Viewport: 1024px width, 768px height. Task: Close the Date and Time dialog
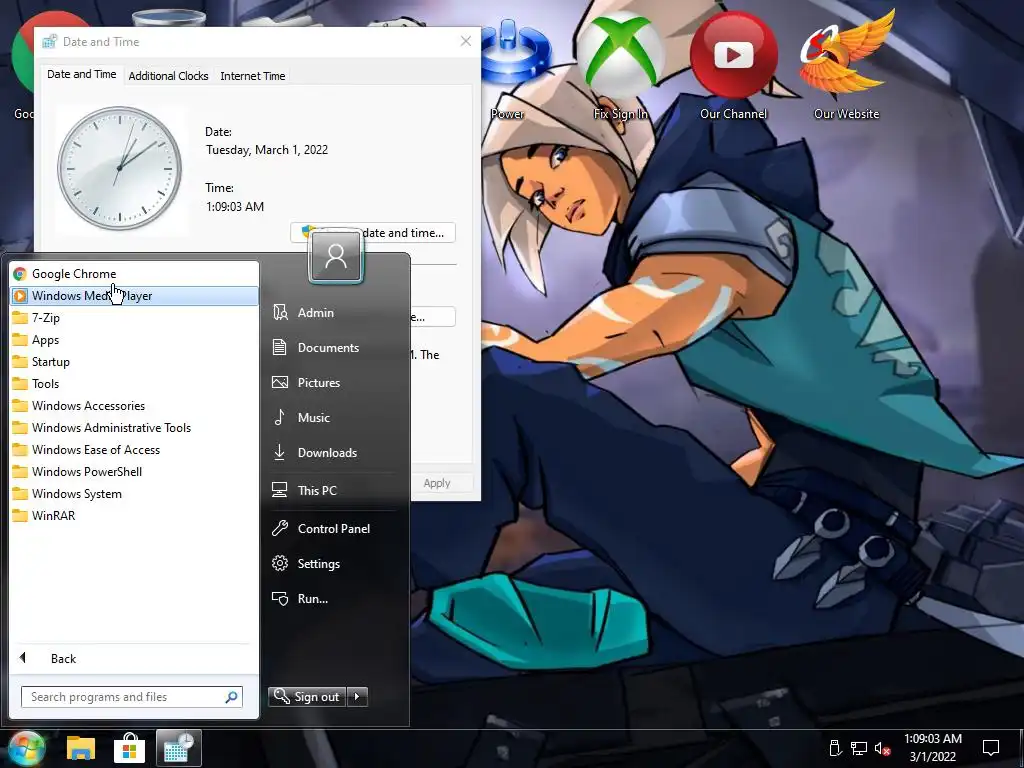(466, 41)
